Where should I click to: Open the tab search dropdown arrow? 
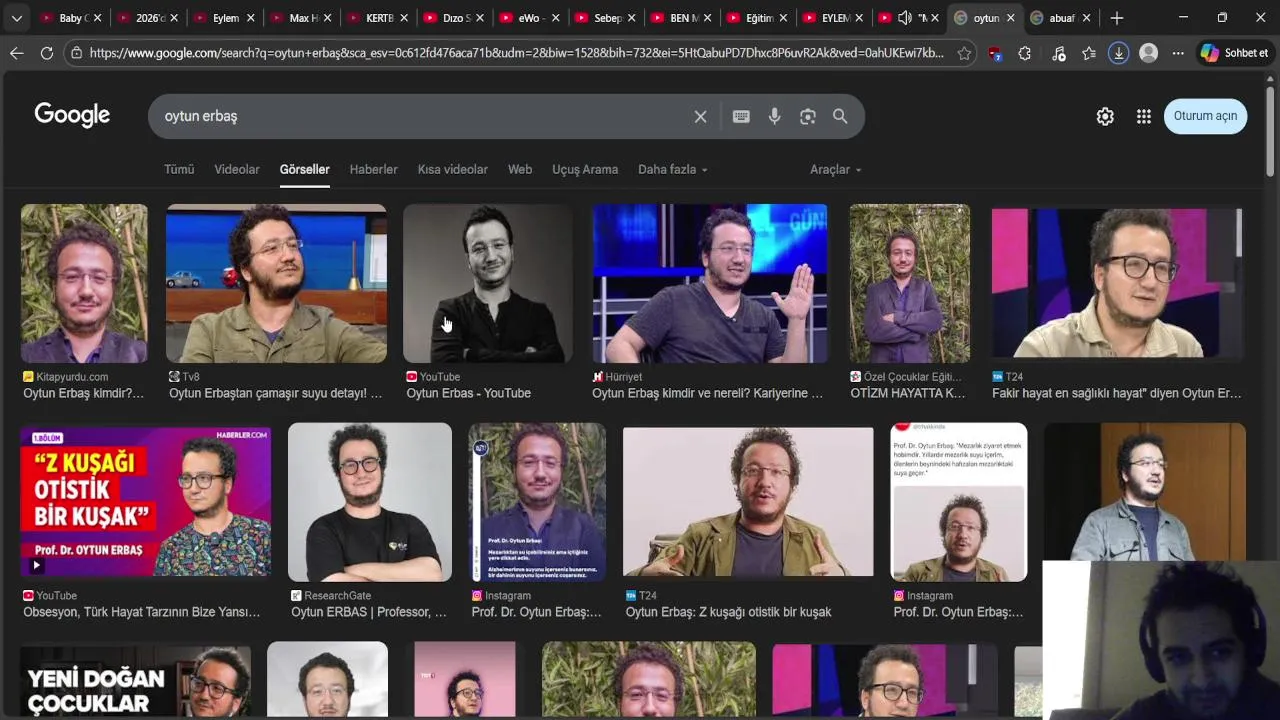pyautogui.click(x=16, y=18)
